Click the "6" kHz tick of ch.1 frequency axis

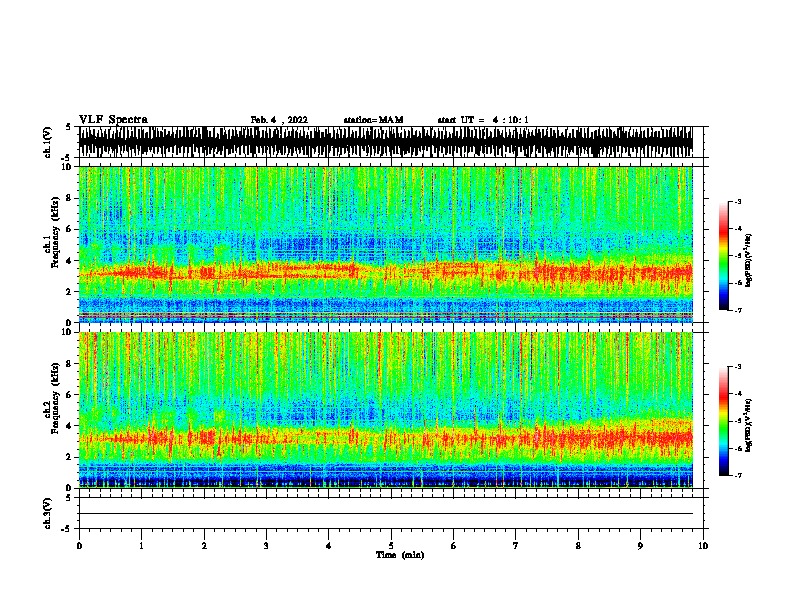click(71, 230)
